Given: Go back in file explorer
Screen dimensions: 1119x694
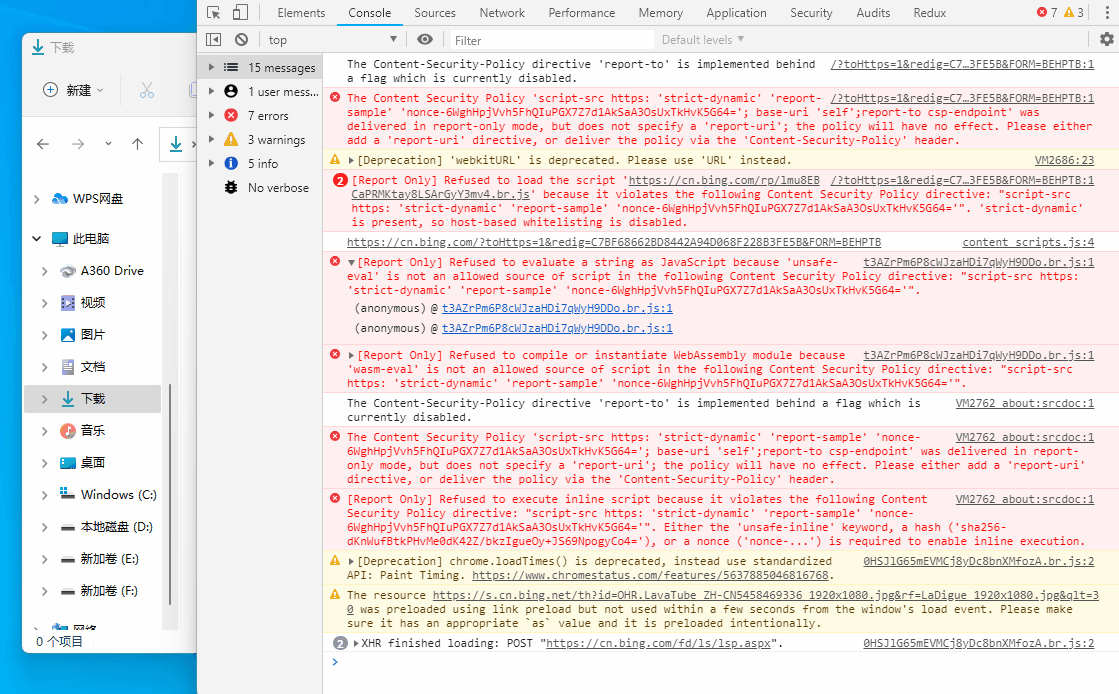Looking at the screenshot, I should click(43, 144).
